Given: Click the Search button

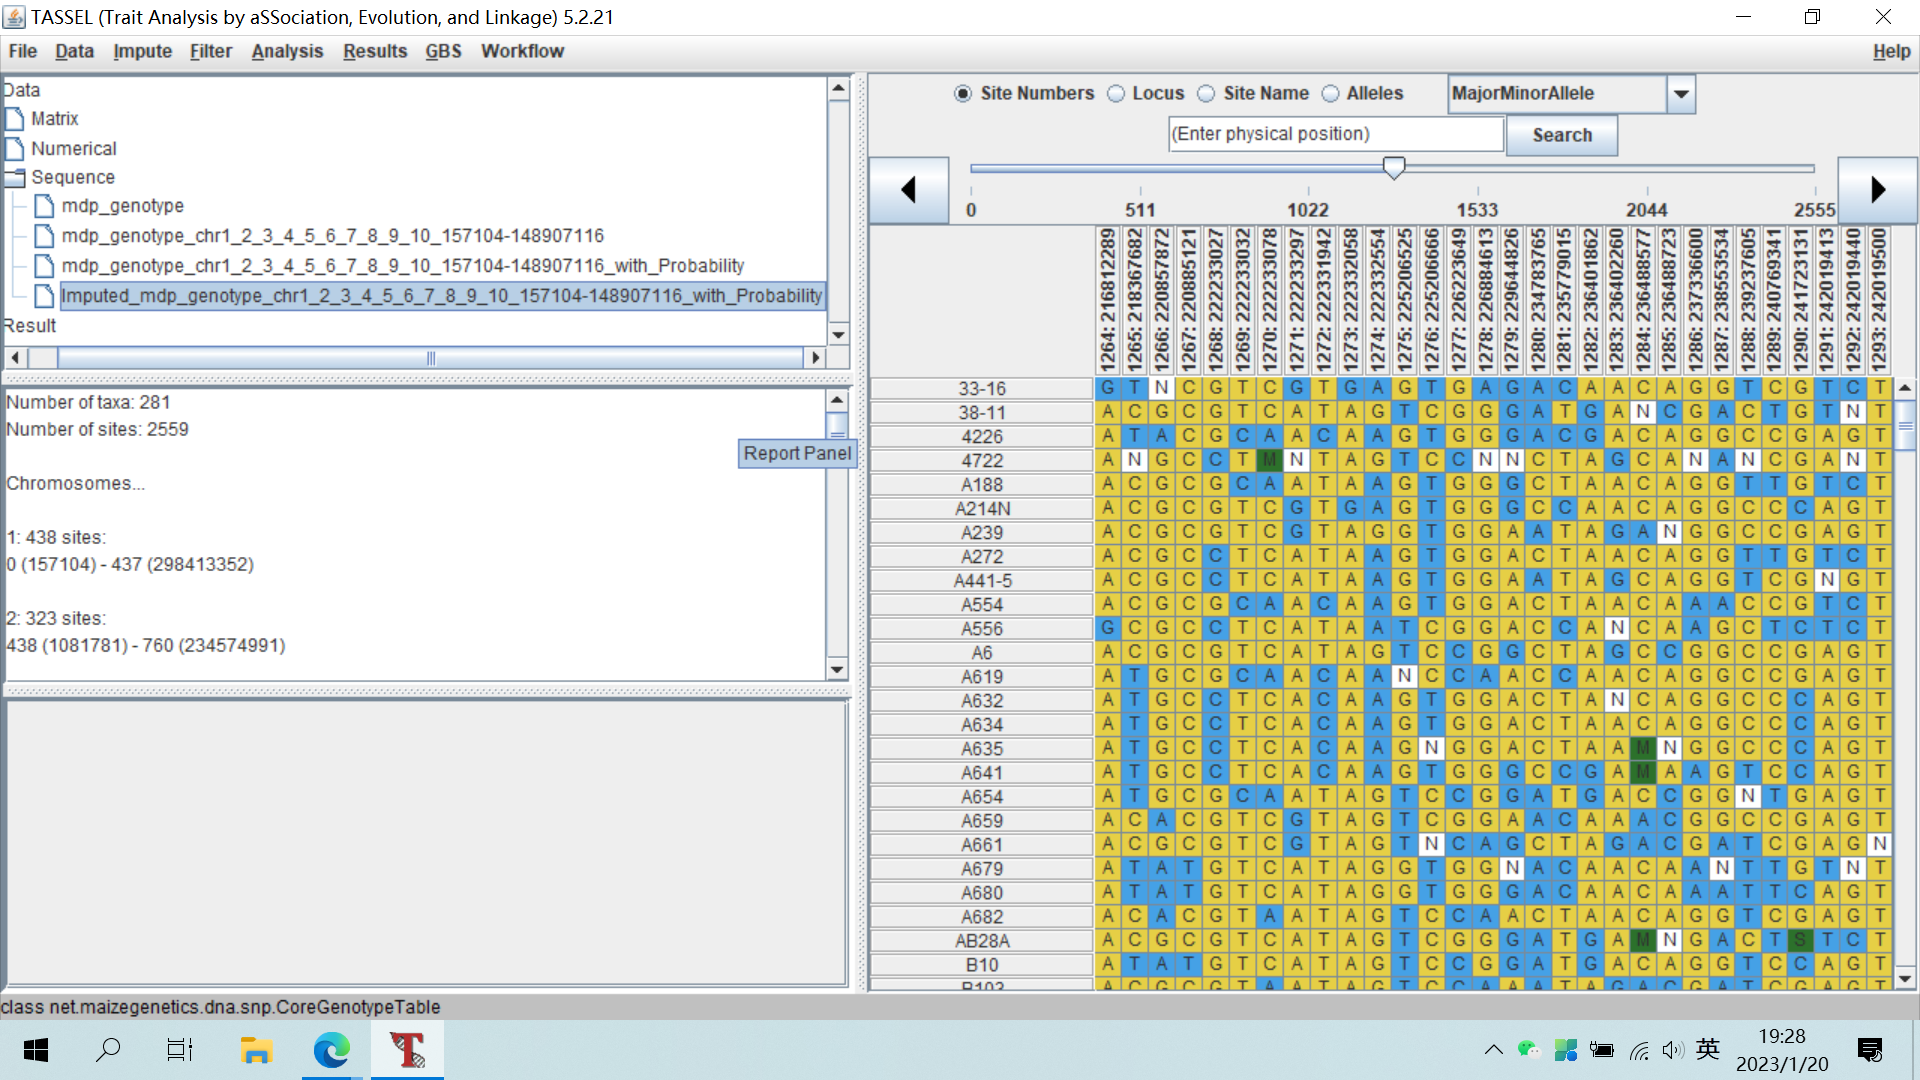Looking at the screenshot, I should pyautogui.click(x=1561, y=135).
